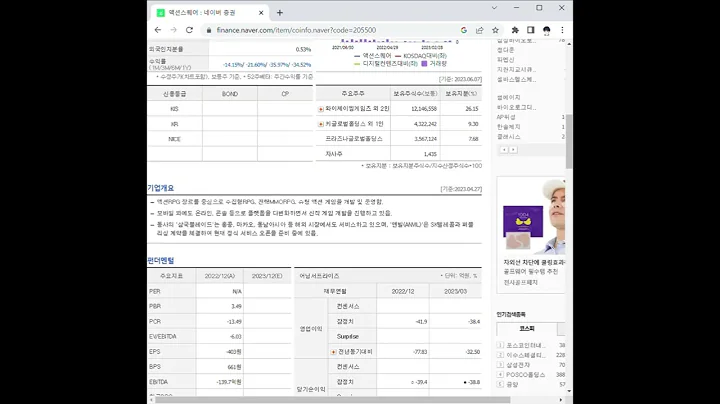720x404 pixels.
Task: Click the 기업개요 section heading
Action: (160, 188)
